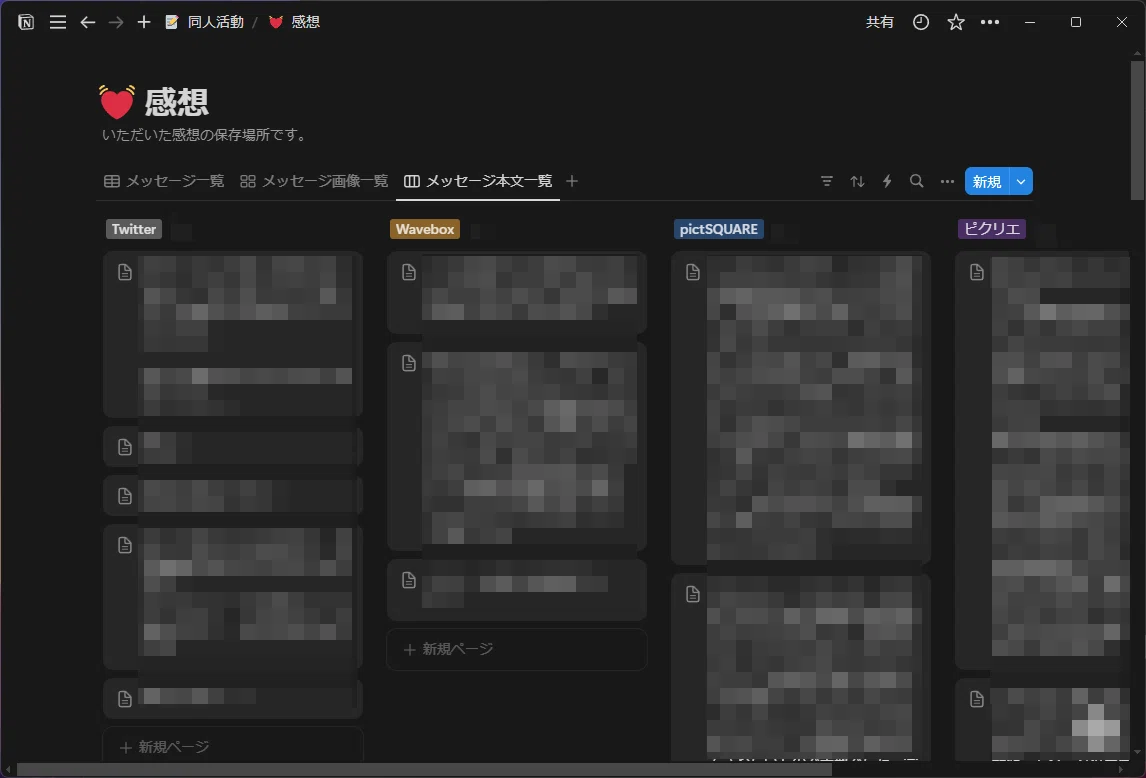Screen dimensions: 1146x778
Task: Open 感想 breadcrumb page
Action: pos(295,22)
